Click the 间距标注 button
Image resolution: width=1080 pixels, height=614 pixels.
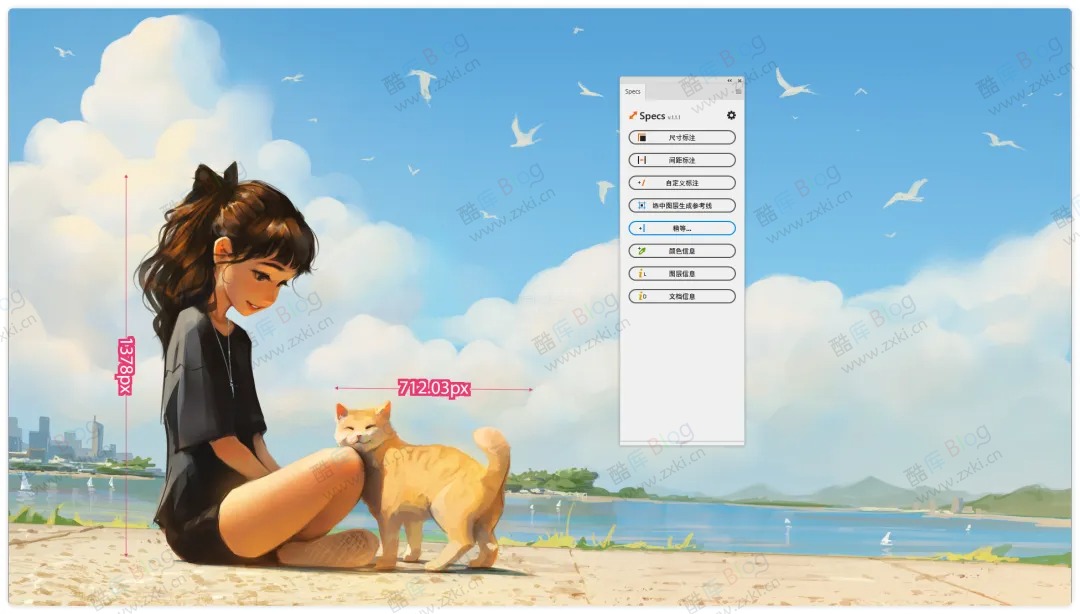[x=681, y=159]
